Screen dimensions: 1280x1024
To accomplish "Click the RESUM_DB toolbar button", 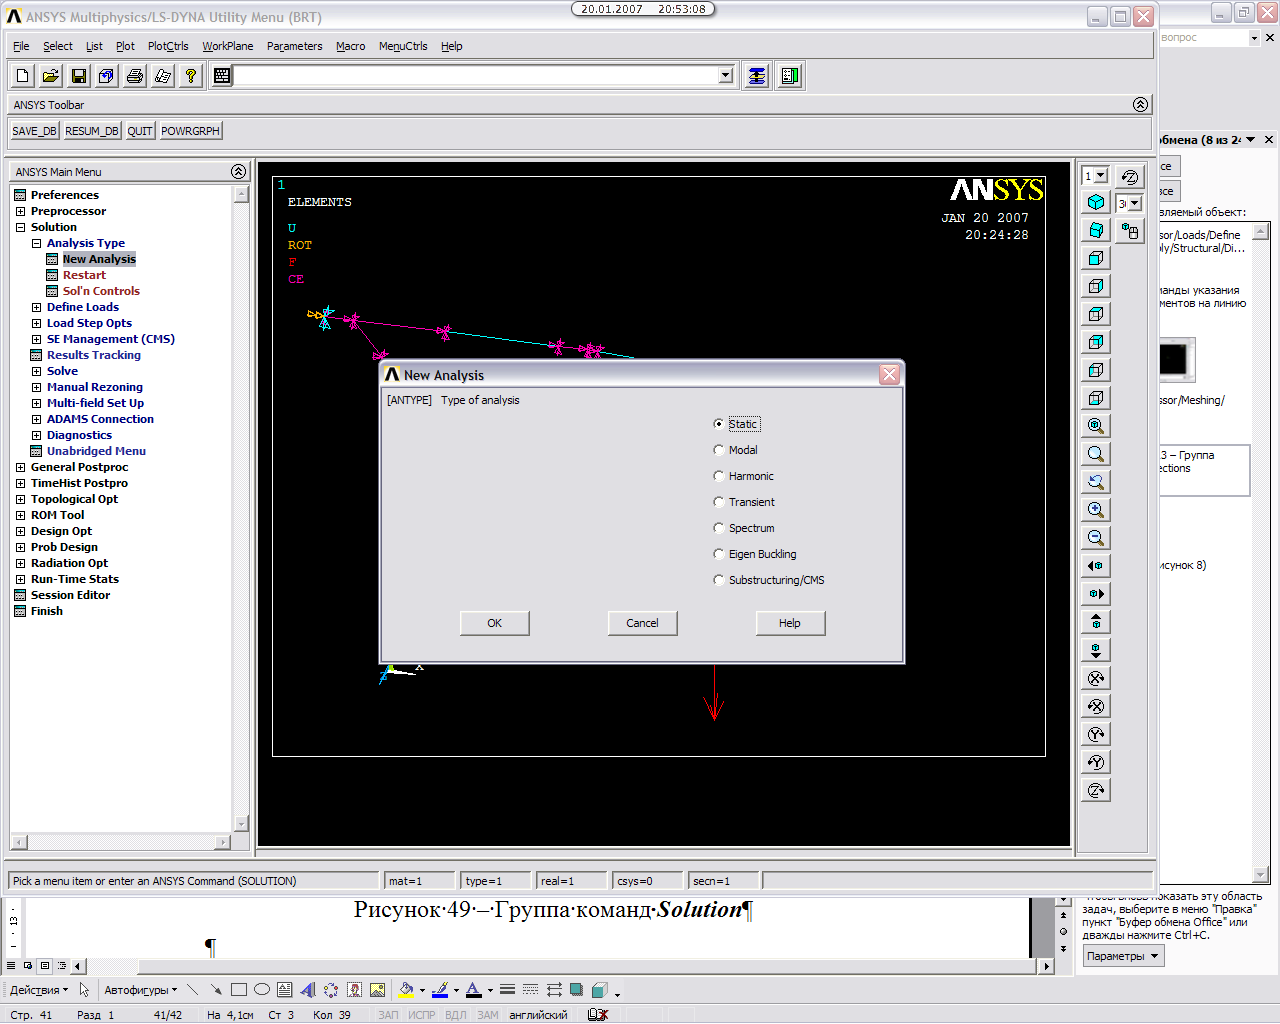I will coord(92,131).
